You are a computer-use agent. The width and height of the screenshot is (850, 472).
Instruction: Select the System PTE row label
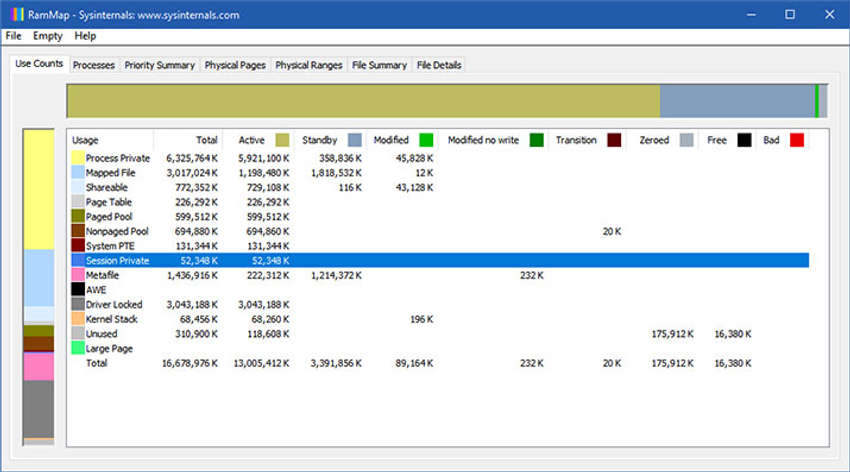(x=110, y=246)
